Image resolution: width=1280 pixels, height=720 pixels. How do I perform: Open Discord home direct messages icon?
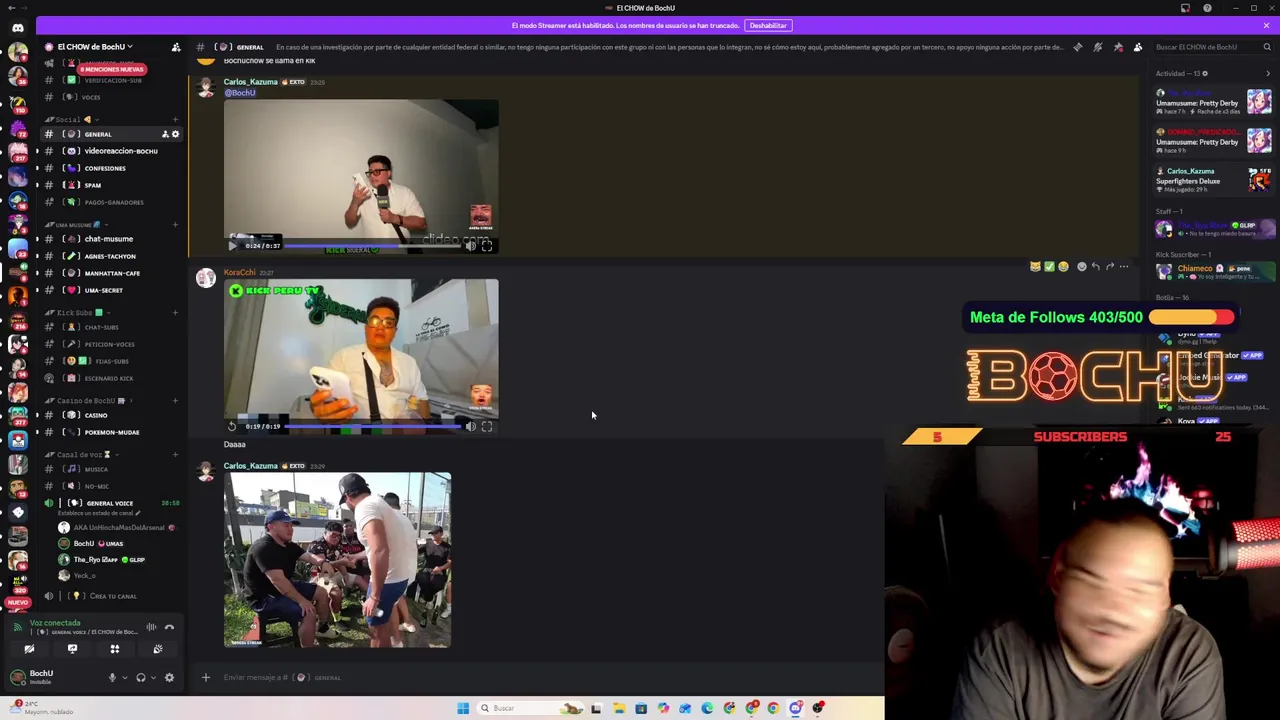(x=17, y=27)
